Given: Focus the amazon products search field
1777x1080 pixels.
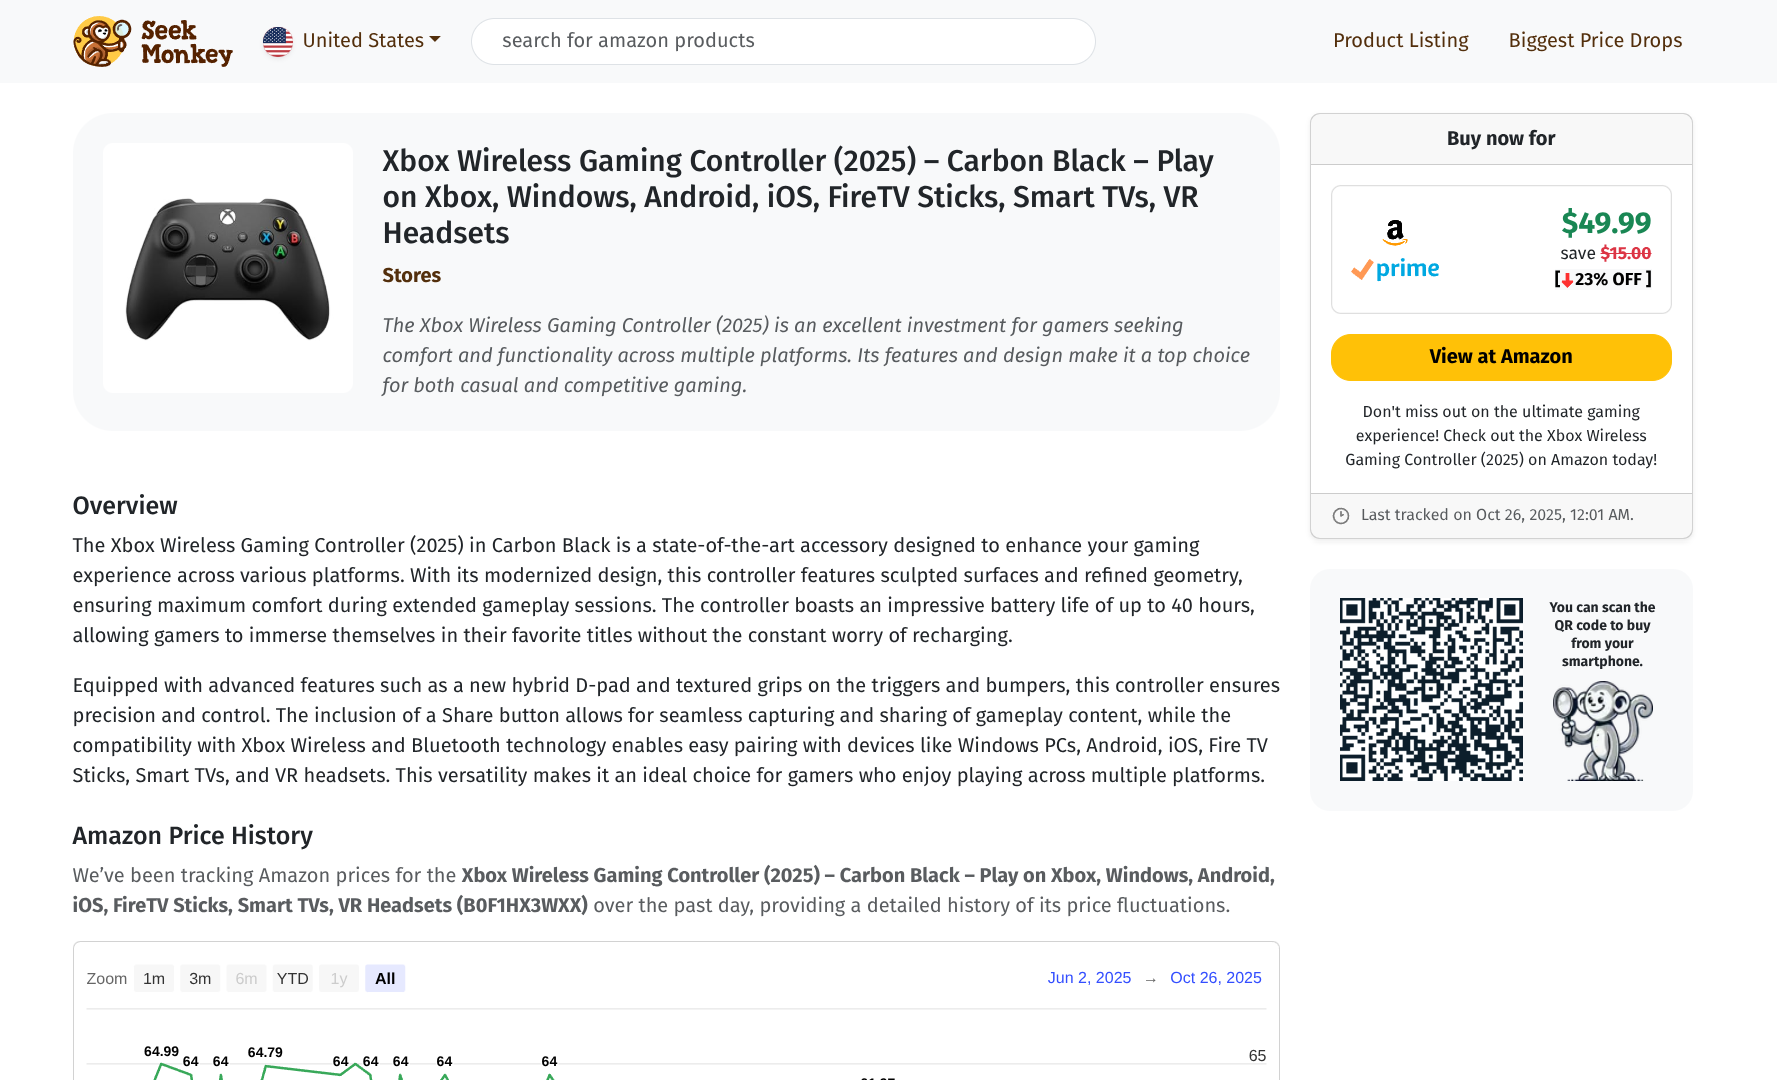Looking at the screenshot, I should (x=783, y=41).
